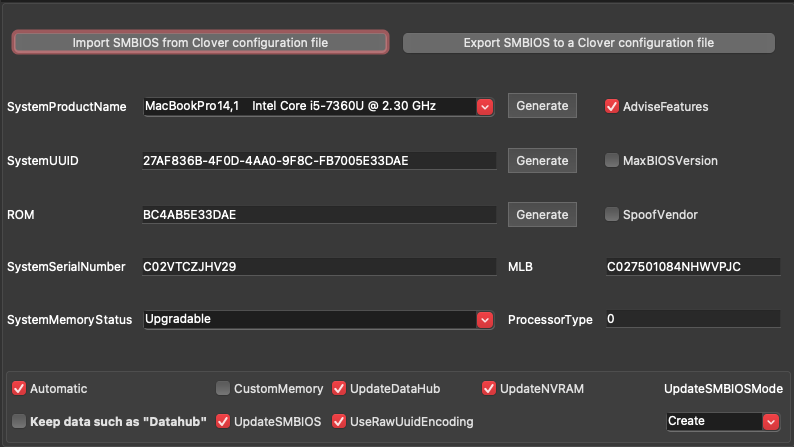Click Import SMBIOS from Clover configuration file
The height and width of the screenshot is (447, 794).
click(200, 43)
